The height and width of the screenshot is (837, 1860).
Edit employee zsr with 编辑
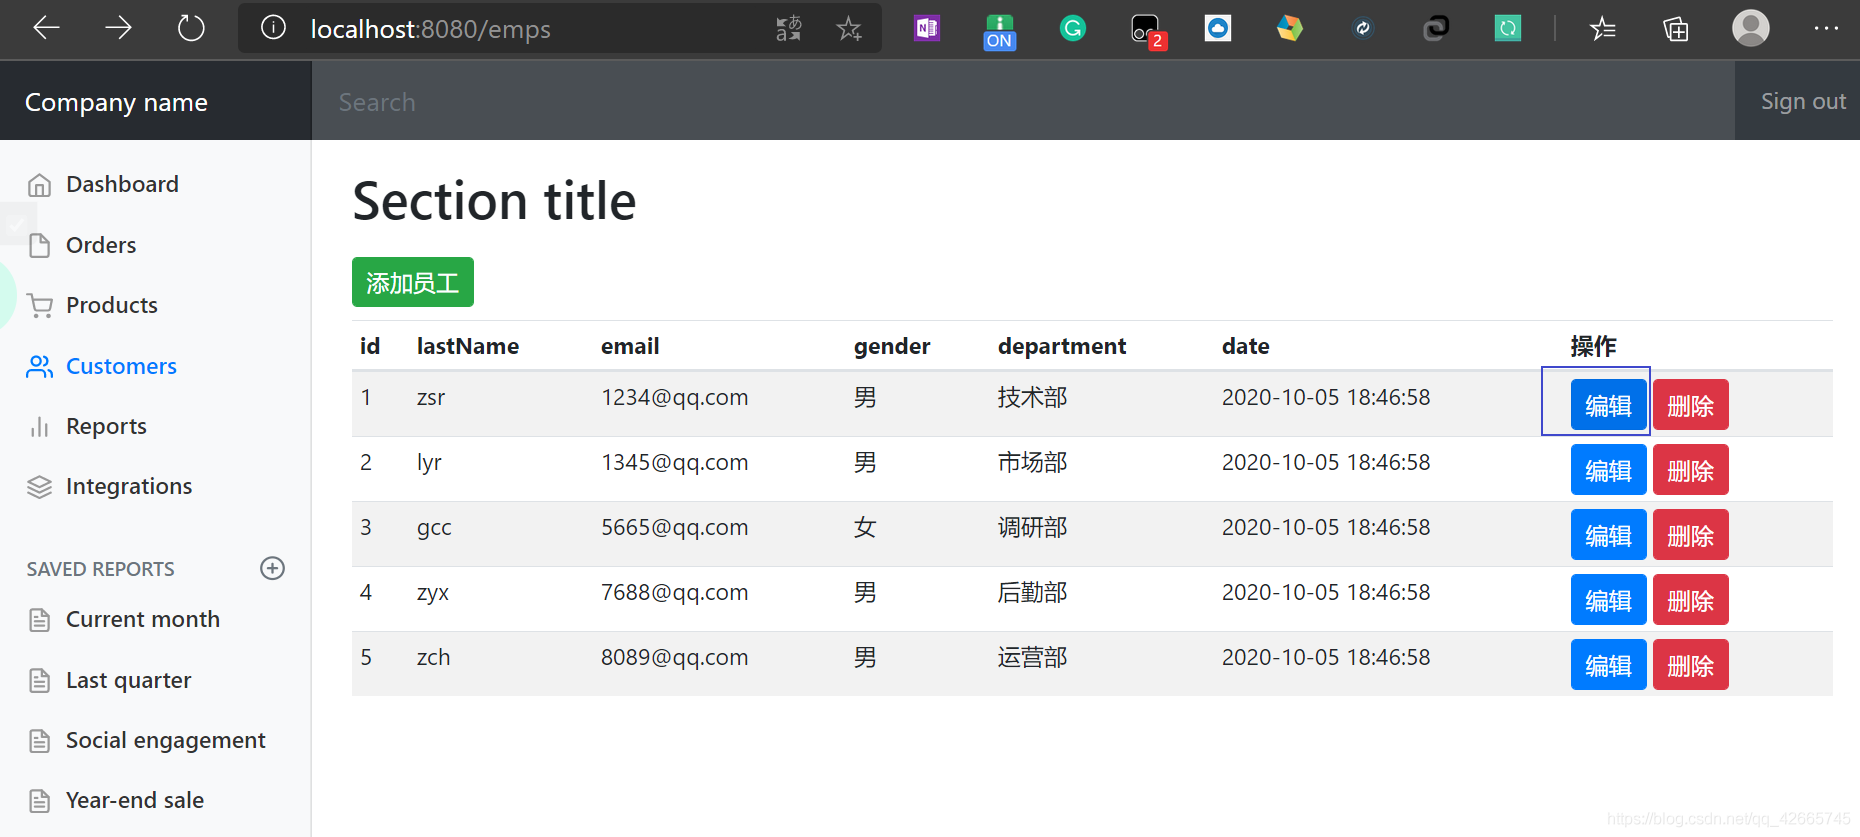coord(1608,405)
